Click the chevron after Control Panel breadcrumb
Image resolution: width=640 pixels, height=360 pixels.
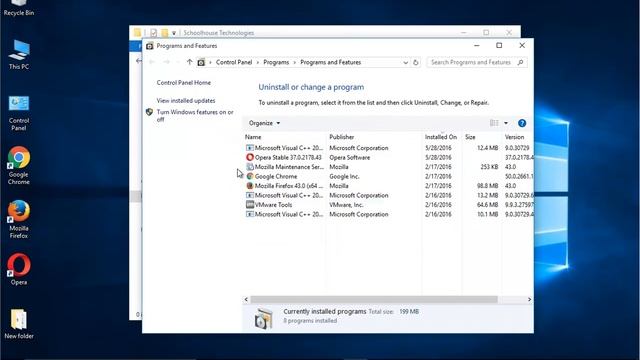point(258,62)
